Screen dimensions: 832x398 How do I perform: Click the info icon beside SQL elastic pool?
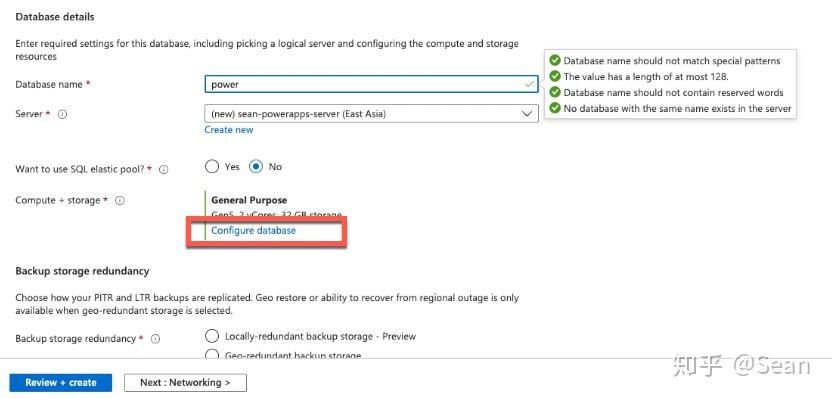pos(164,169)
